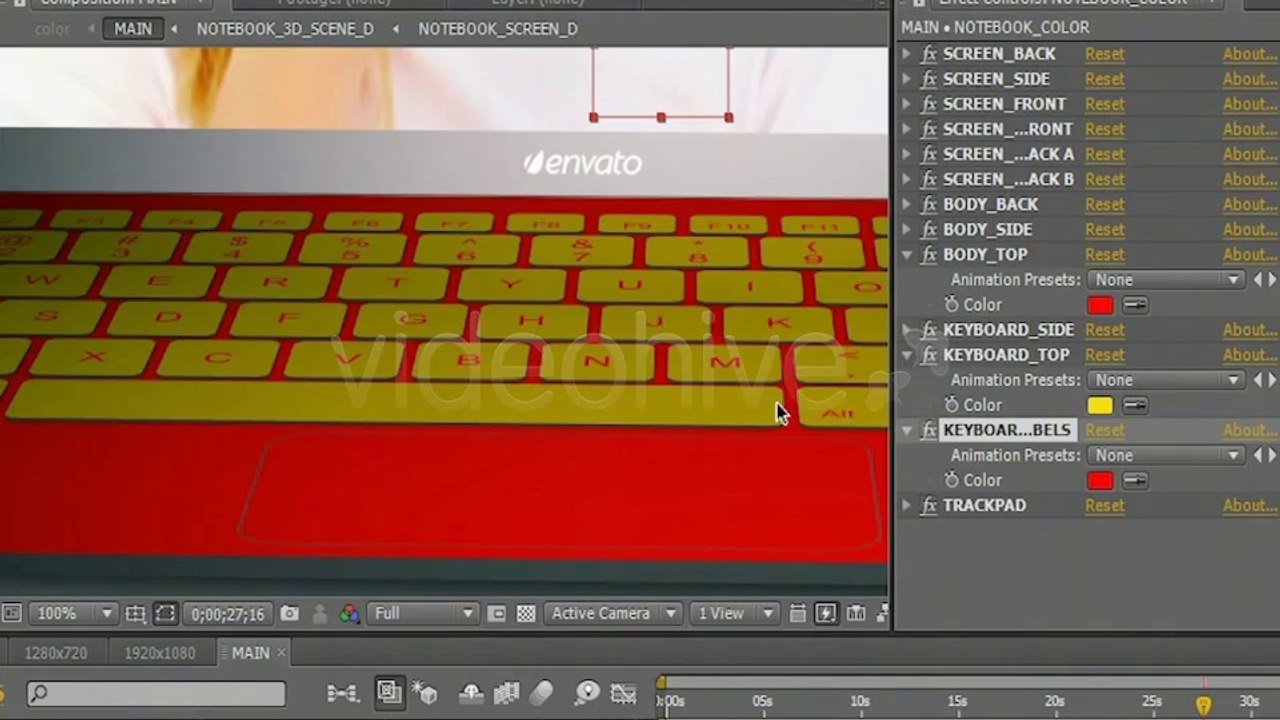Image resolution: width=1280 pixels, height=720 pixels.
Task: Pick color with KEYBOARD_TOP eyedropper
Action: (1135, 405)
